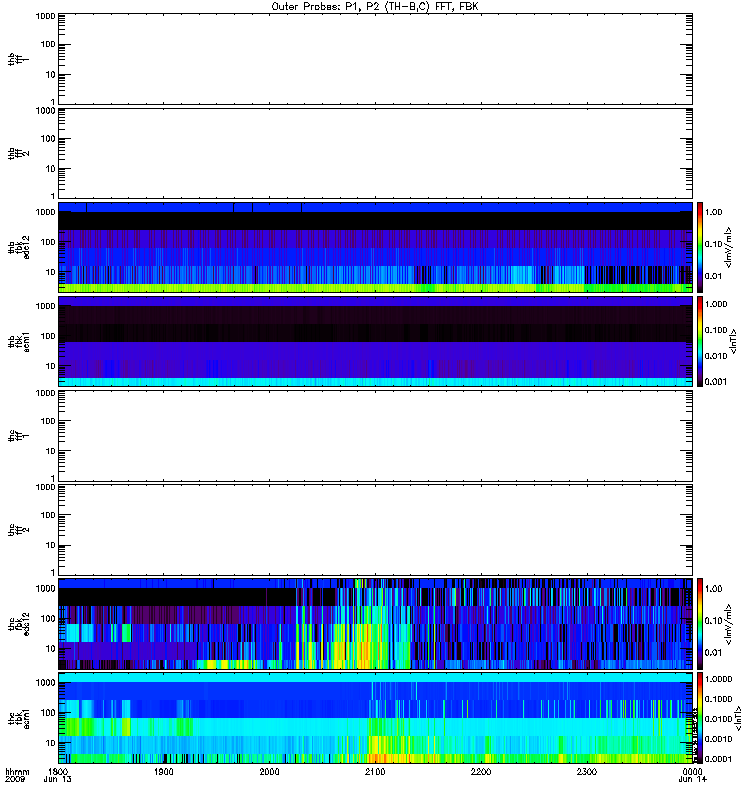The height and width of the screenshot is (800, 750).
Task: Click the colorbar beside the thc fbk scm1 panel
Action: 700,718
